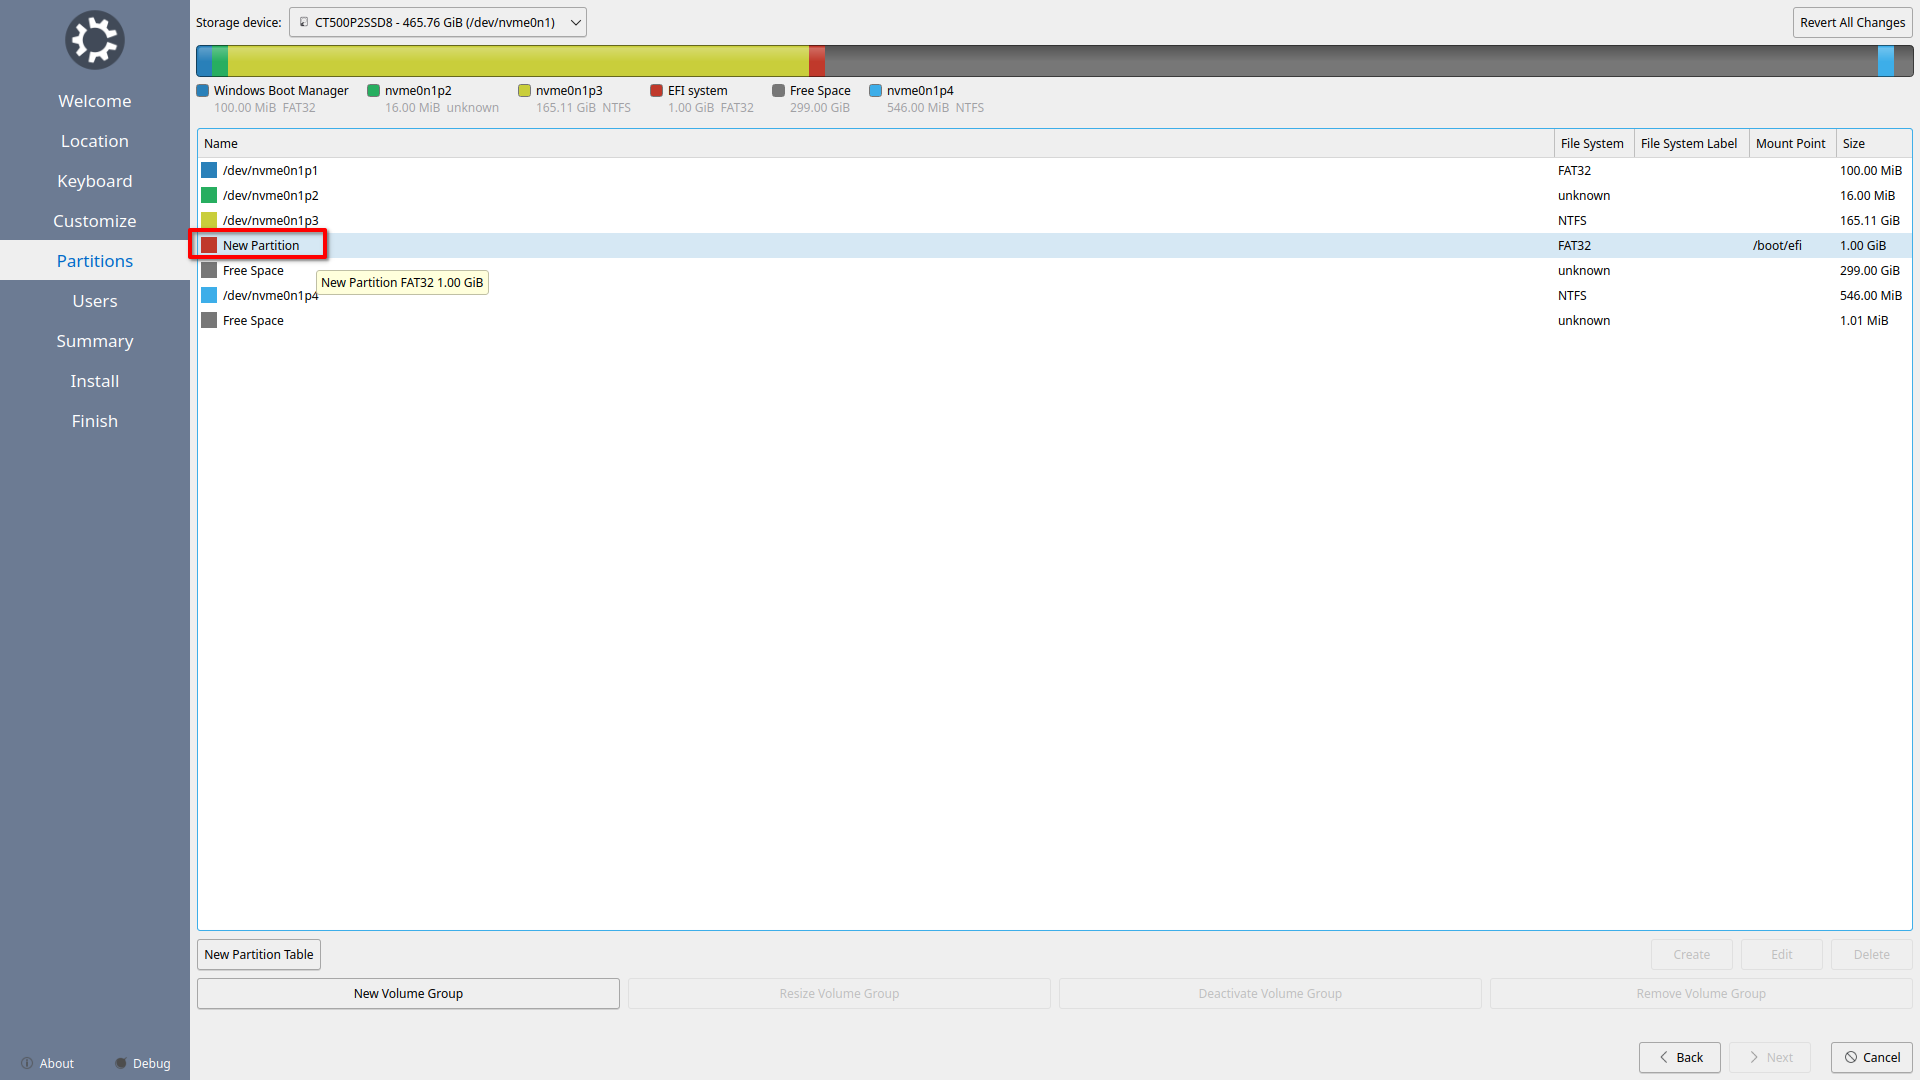The image size is (1920, 1080).
Task: Select the /dev/nvme0n1p1 blue partition row
Action: (x=270, y=171)
